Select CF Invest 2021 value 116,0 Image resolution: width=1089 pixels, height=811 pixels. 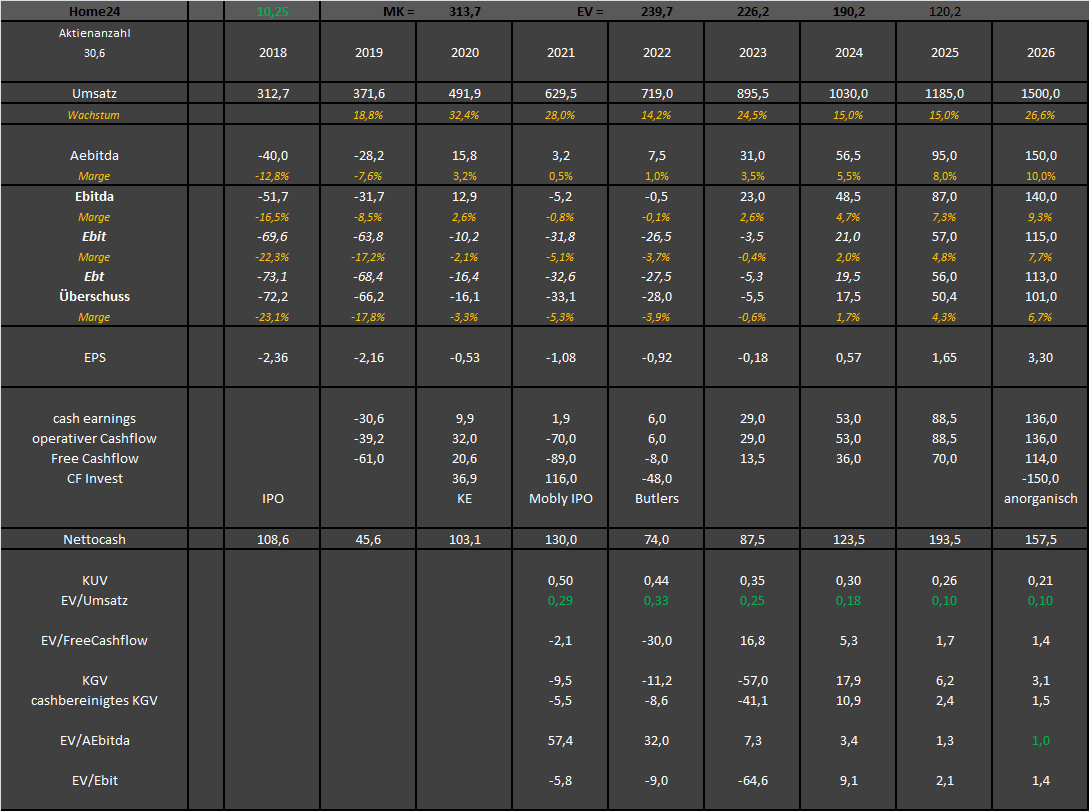coord(560,479)
